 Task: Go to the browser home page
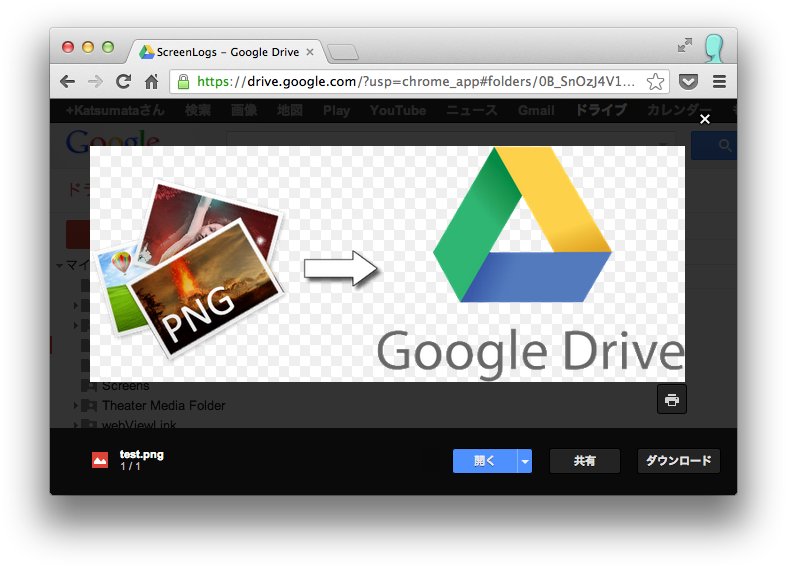coord(151,82)
